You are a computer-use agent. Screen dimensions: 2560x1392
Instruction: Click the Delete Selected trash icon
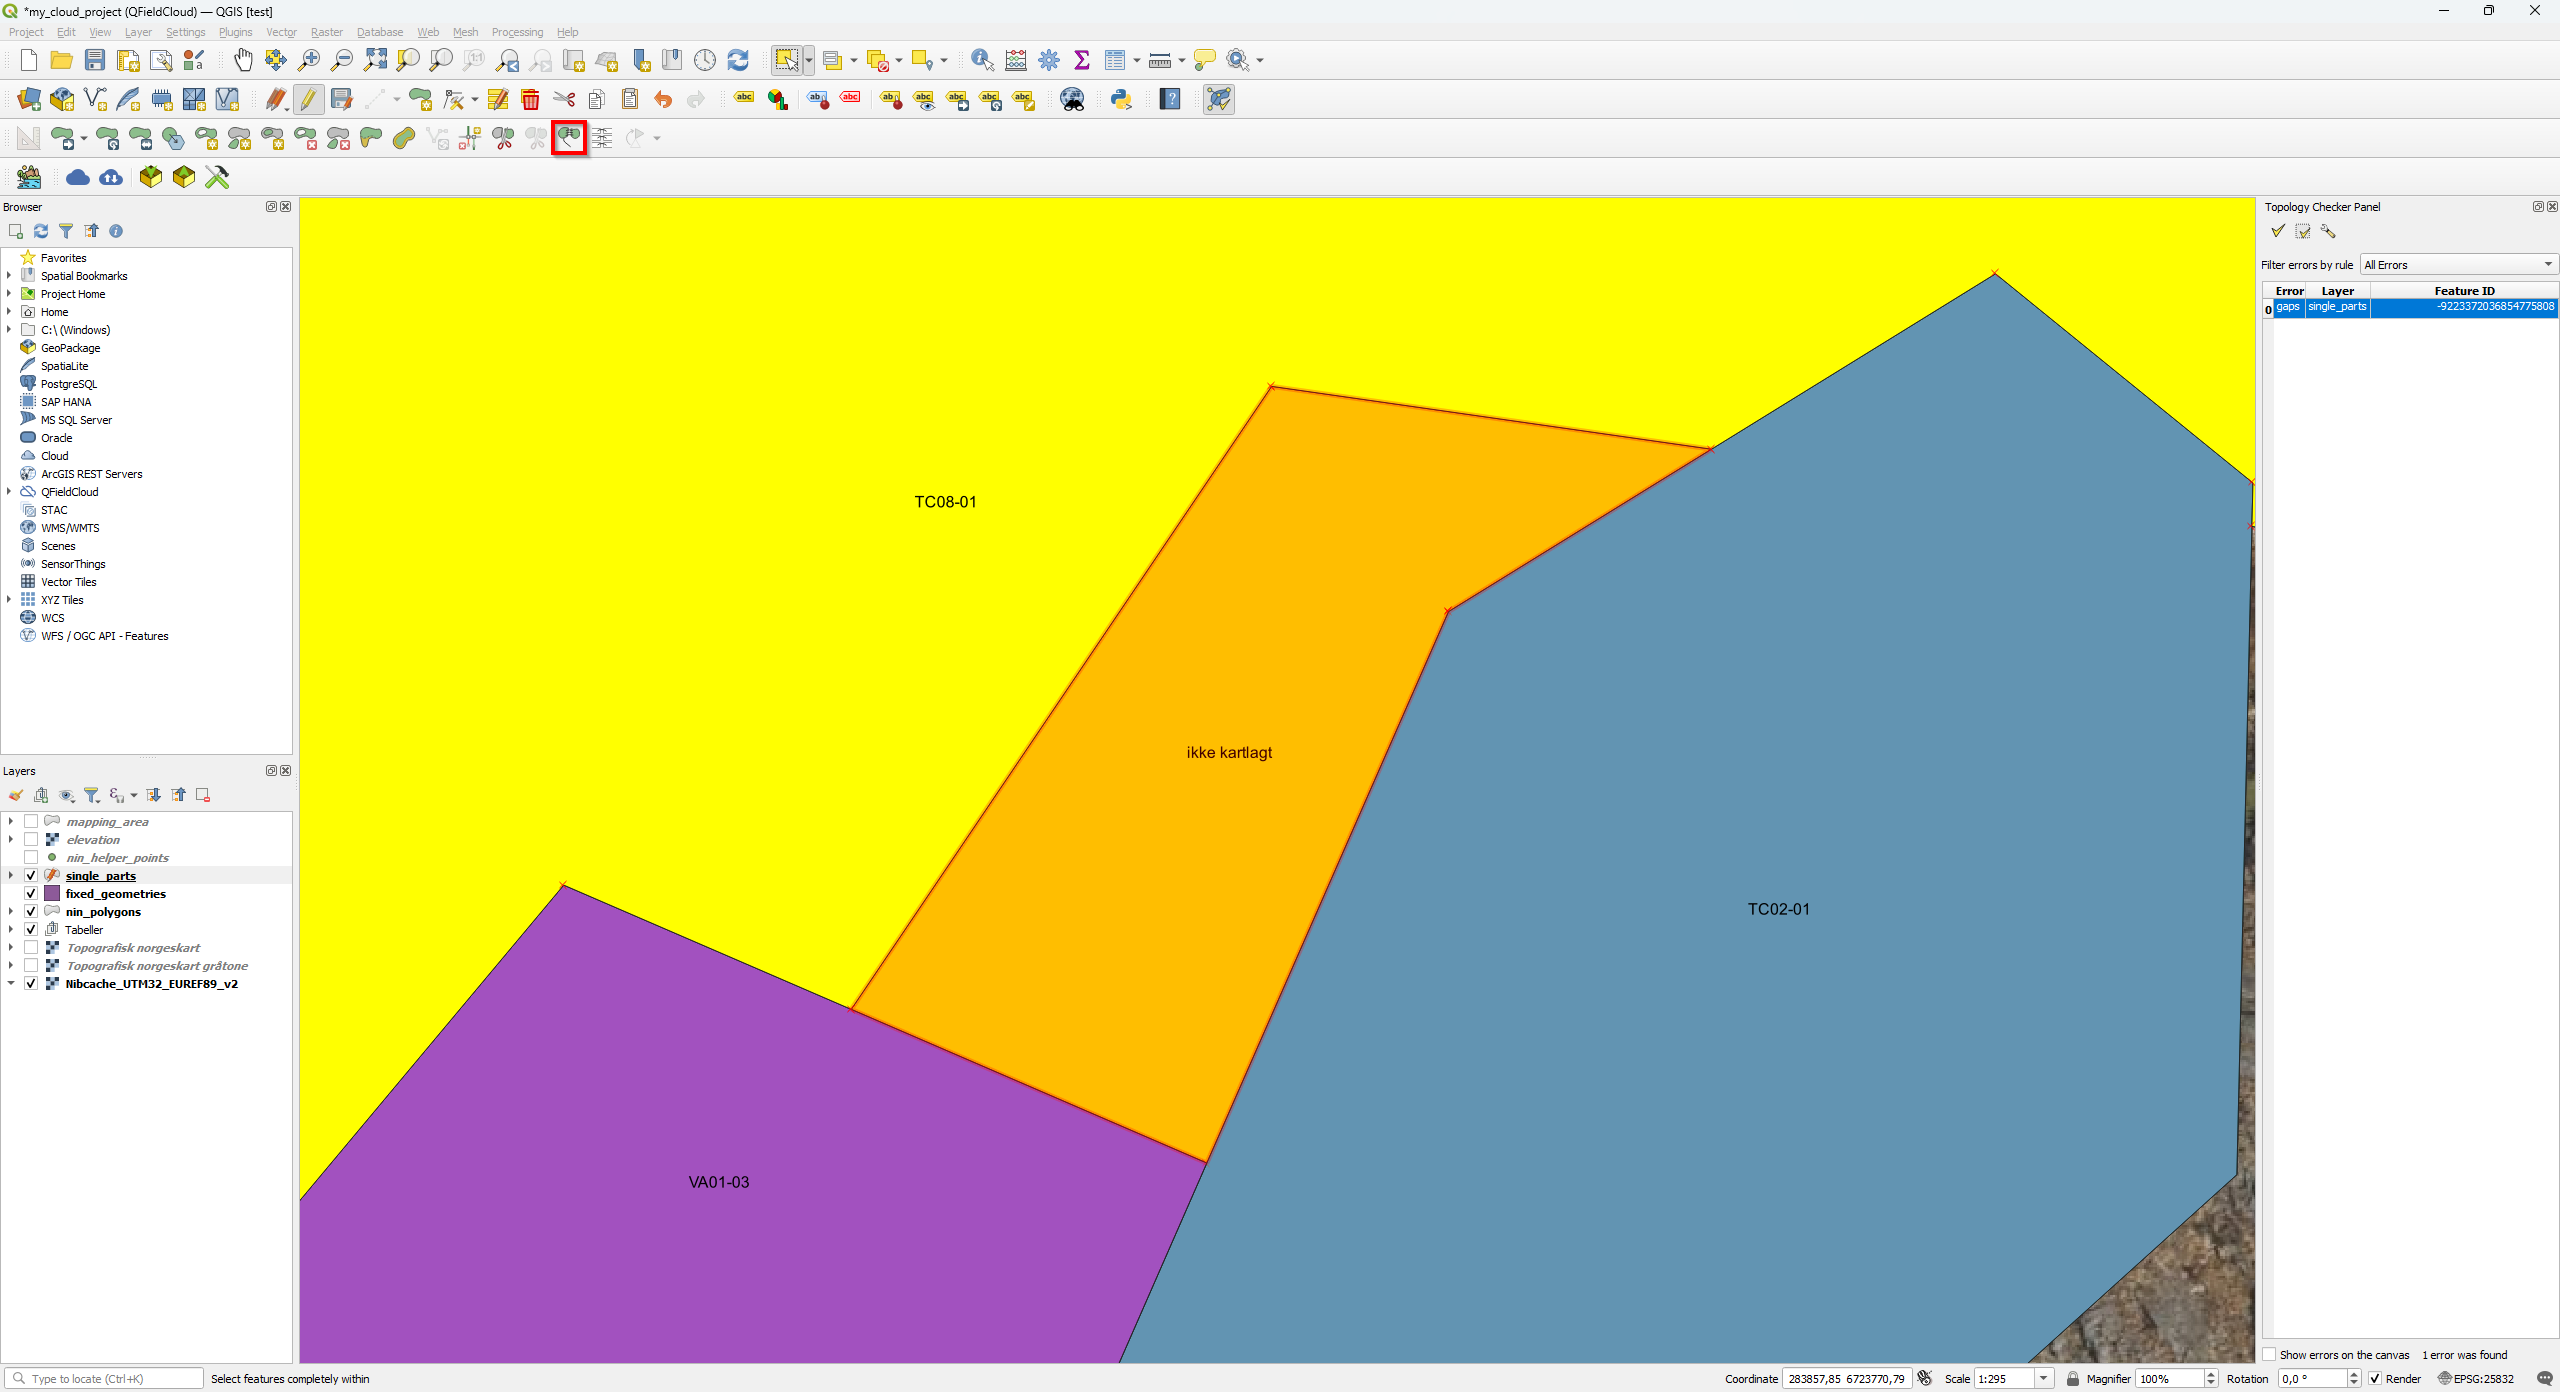[x=530, y=99]
